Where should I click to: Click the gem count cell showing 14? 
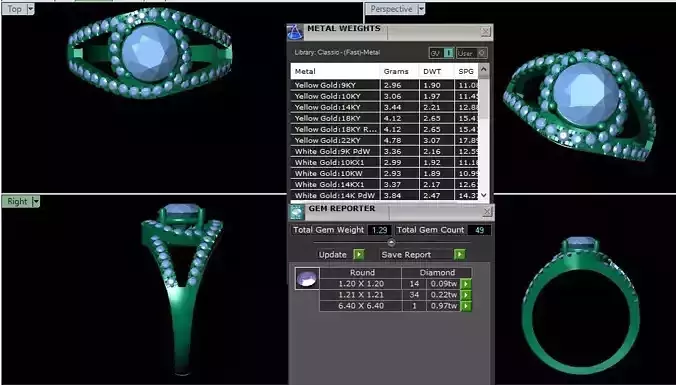(414, 284)
